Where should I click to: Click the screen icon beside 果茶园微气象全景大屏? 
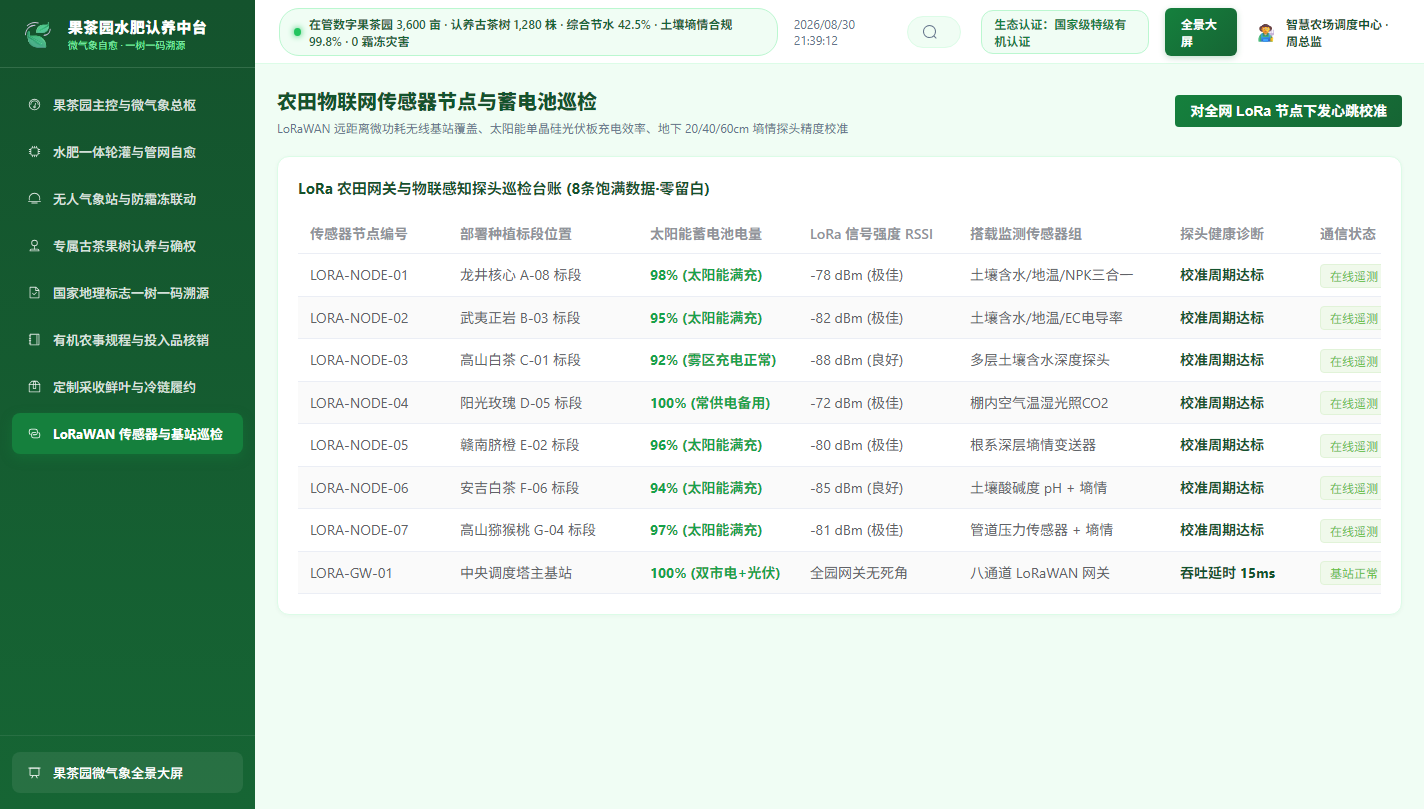[x=34, y=773]
